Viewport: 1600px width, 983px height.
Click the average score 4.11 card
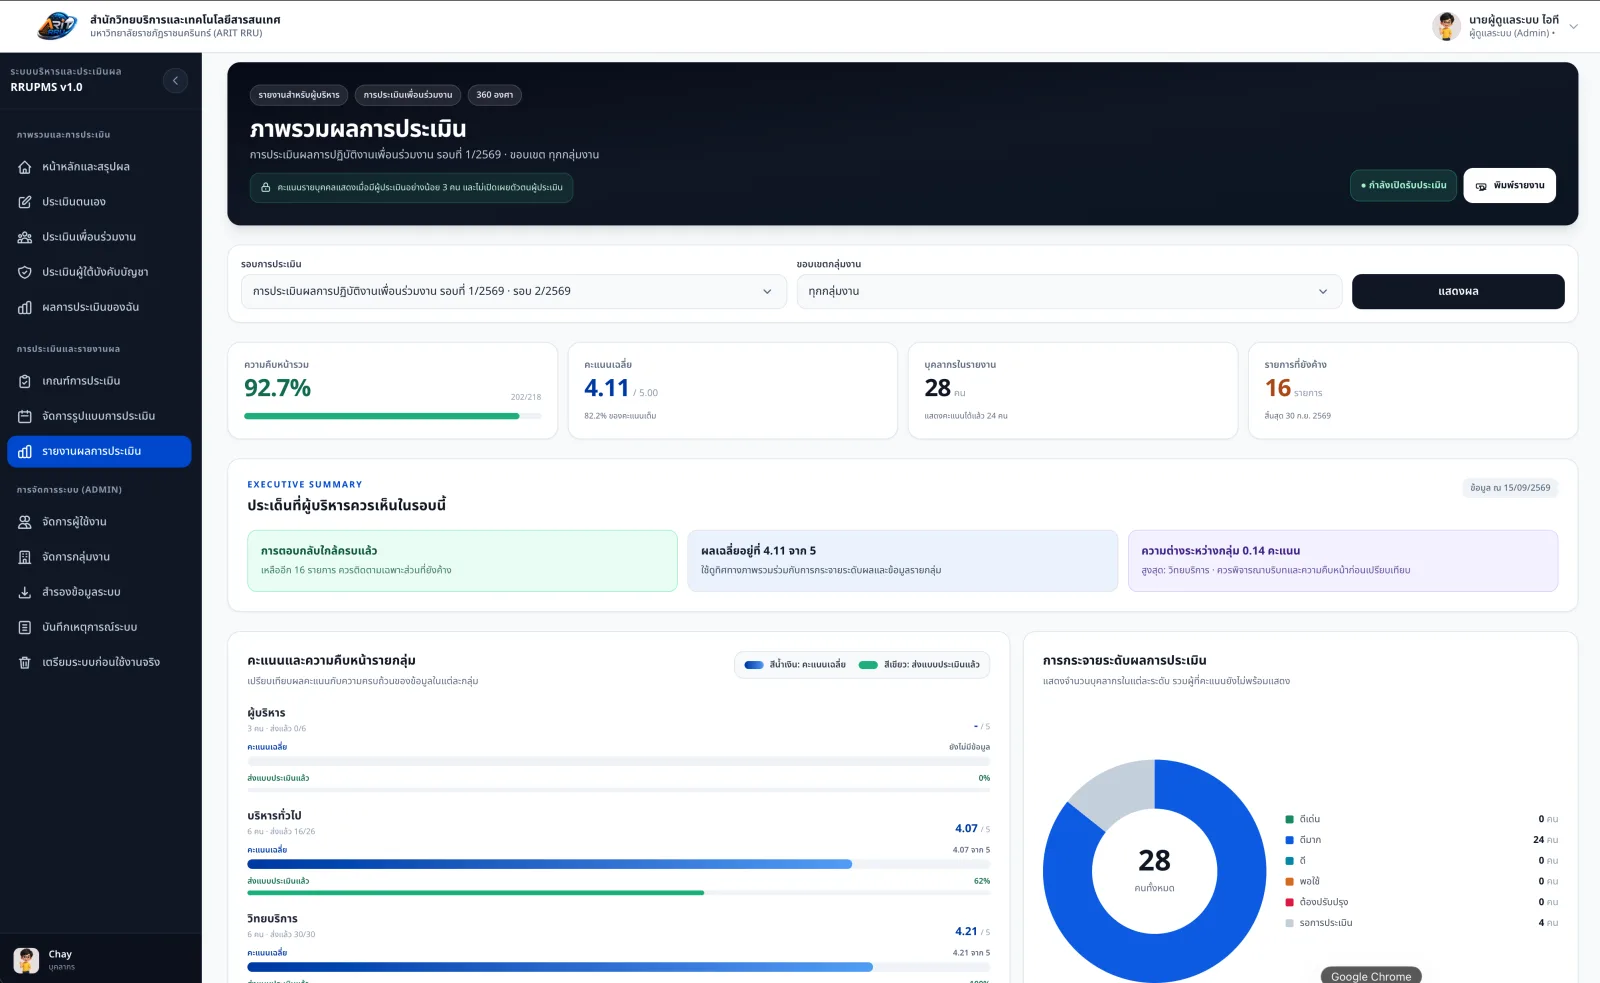point(733,391)
